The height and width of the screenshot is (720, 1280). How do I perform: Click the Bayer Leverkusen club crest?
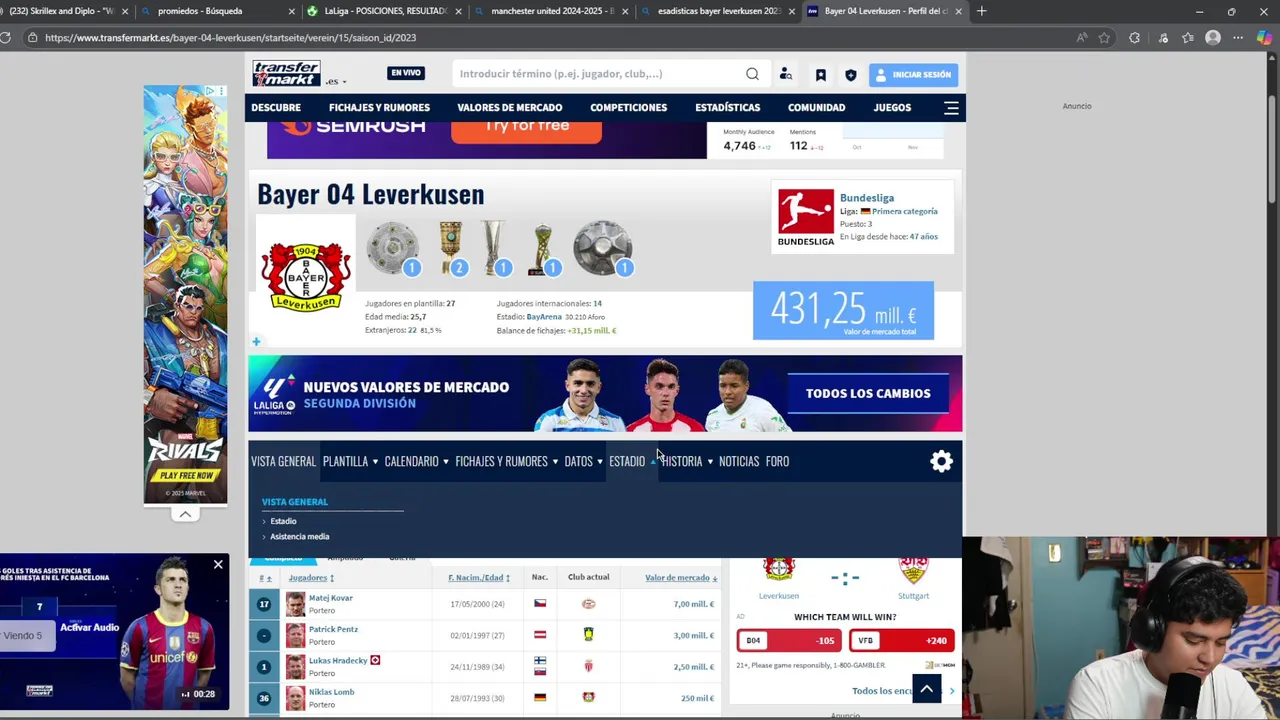306,277
